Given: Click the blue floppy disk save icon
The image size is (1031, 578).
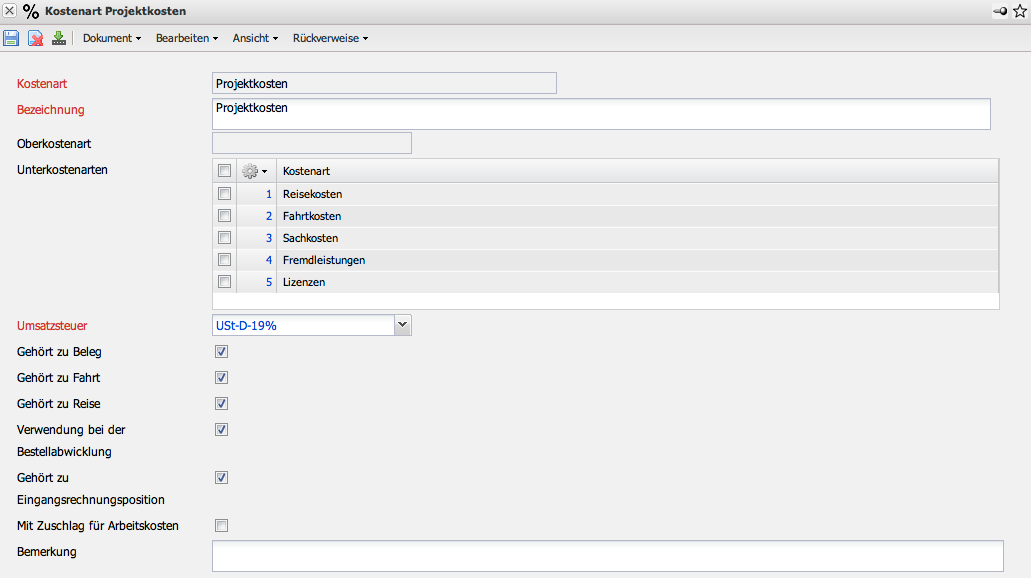Looking at the screenshot, I should (x=11, y=38).
